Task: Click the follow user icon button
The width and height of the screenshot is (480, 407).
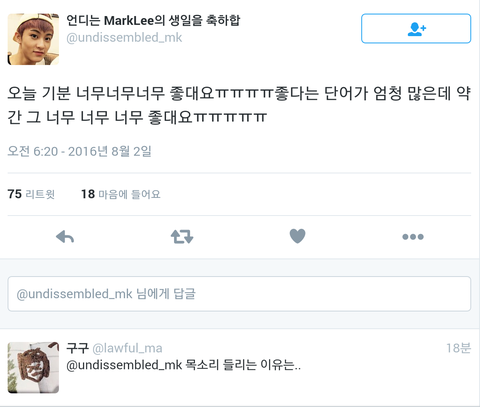Action: [416, 29]
